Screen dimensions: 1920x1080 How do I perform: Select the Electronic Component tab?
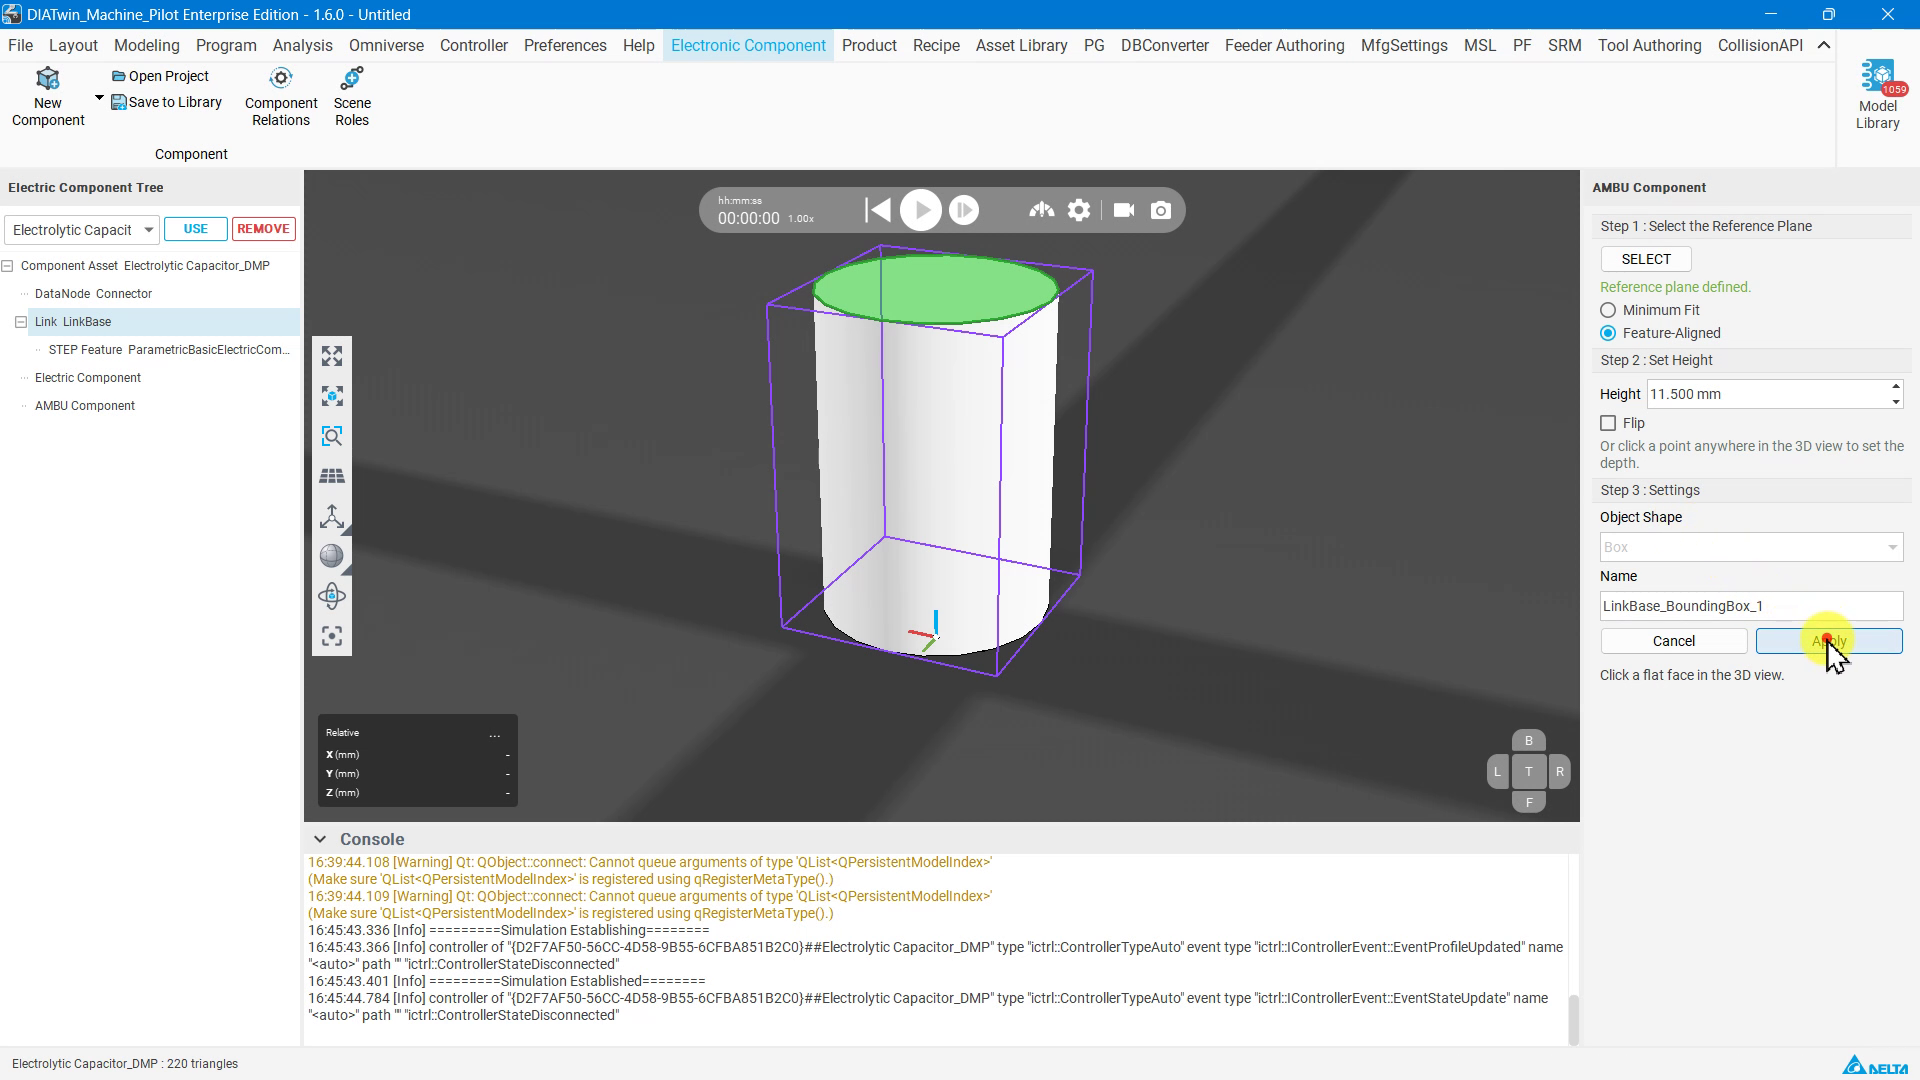tap(748, 45)
